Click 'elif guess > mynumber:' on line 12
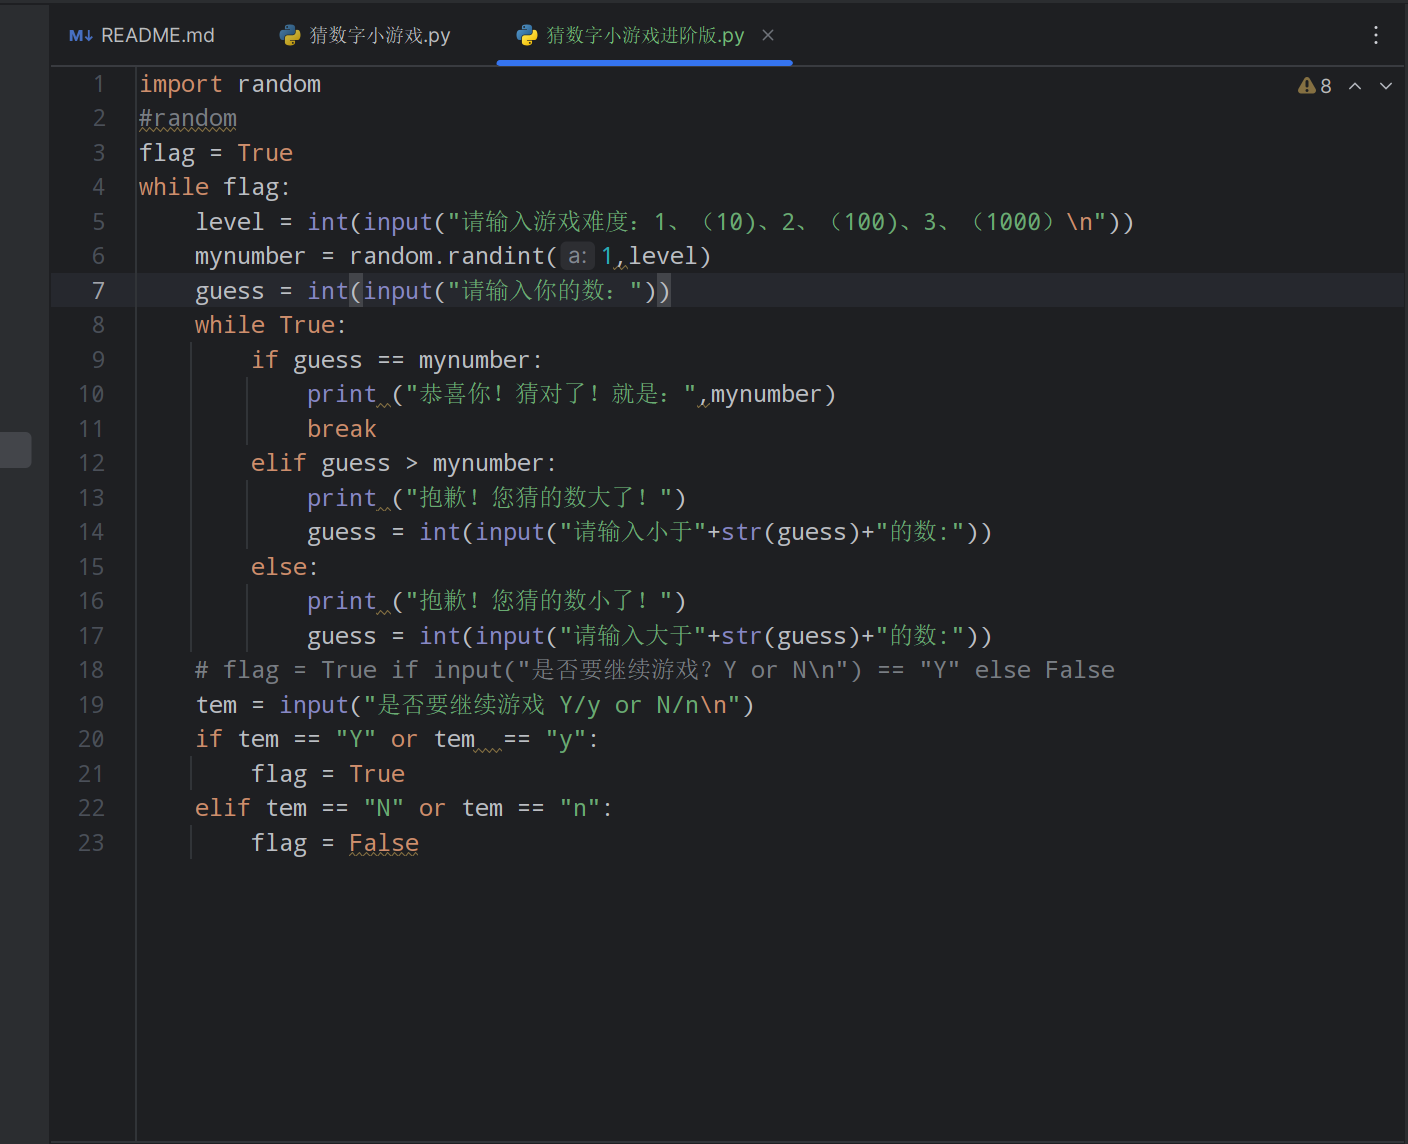 403,463
